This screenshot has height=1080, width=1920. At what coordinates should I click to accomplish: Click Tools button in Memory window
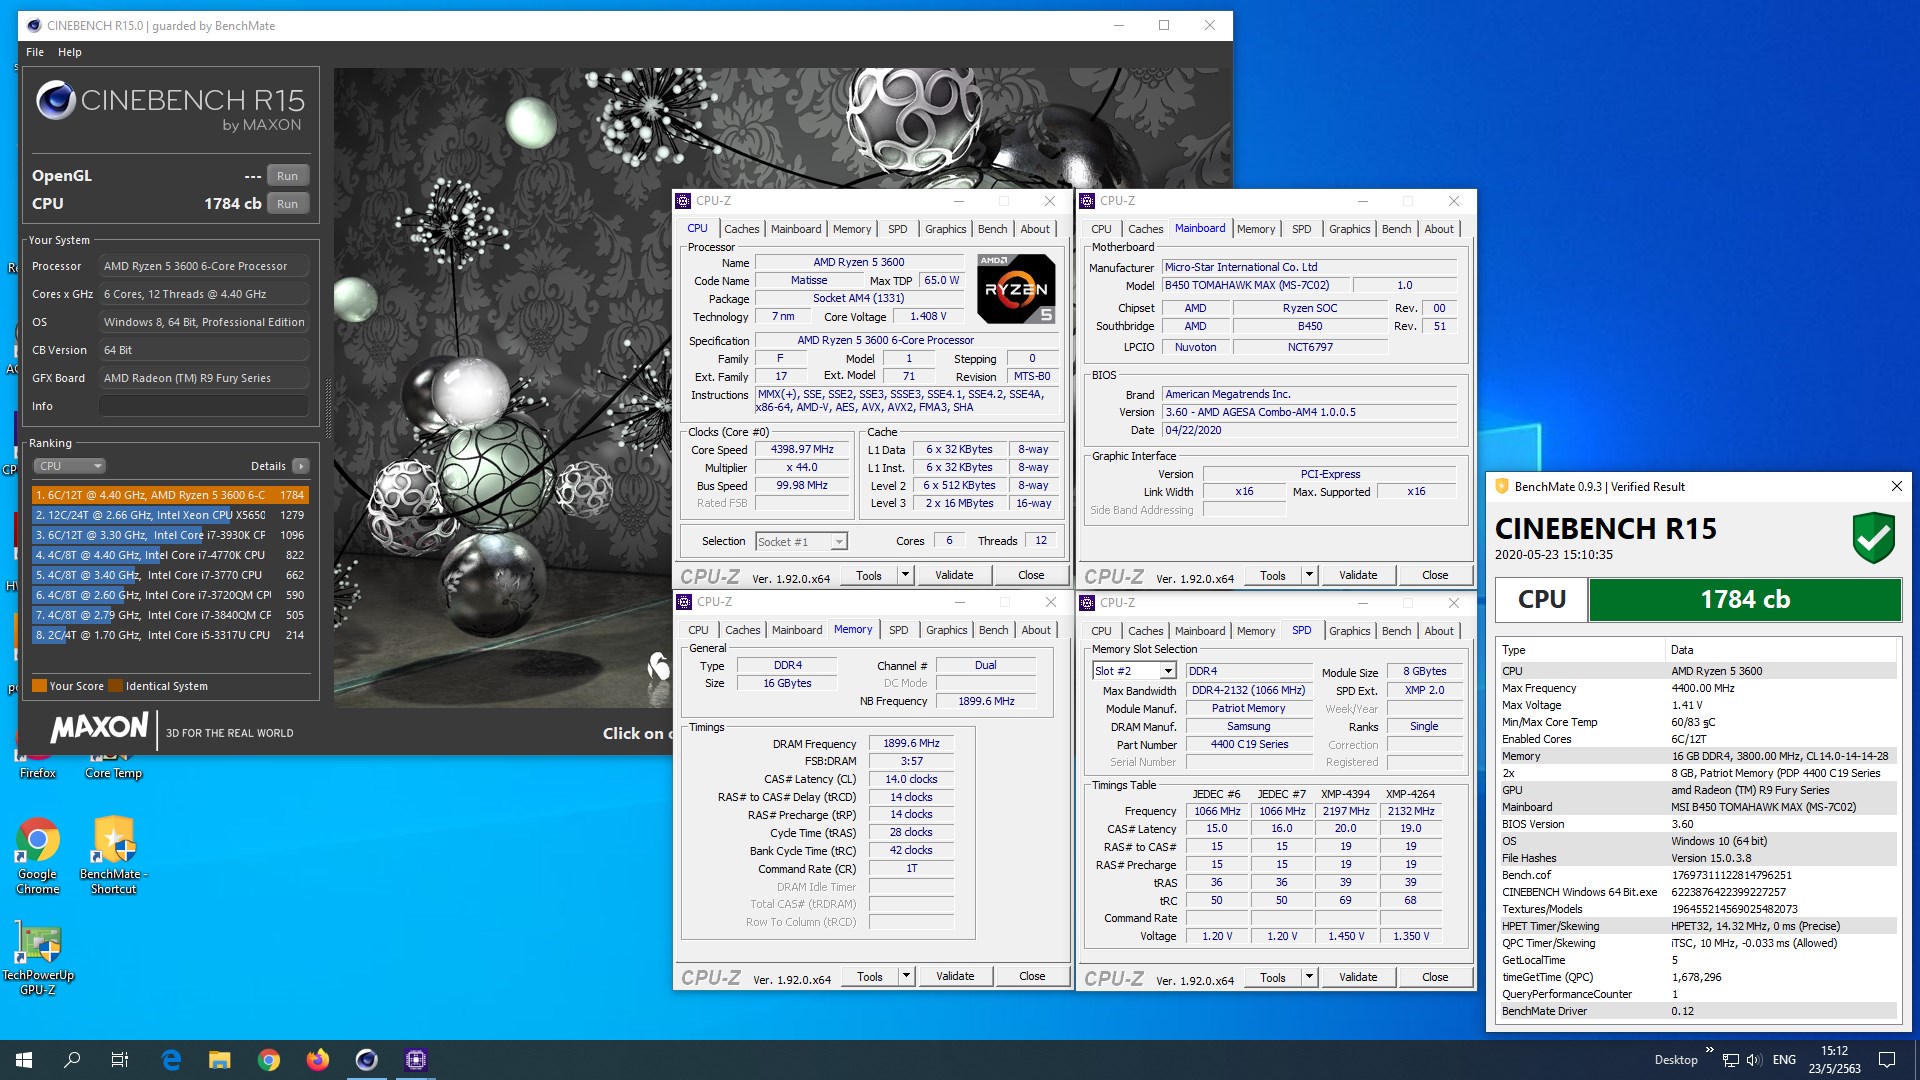pos(870,976)
